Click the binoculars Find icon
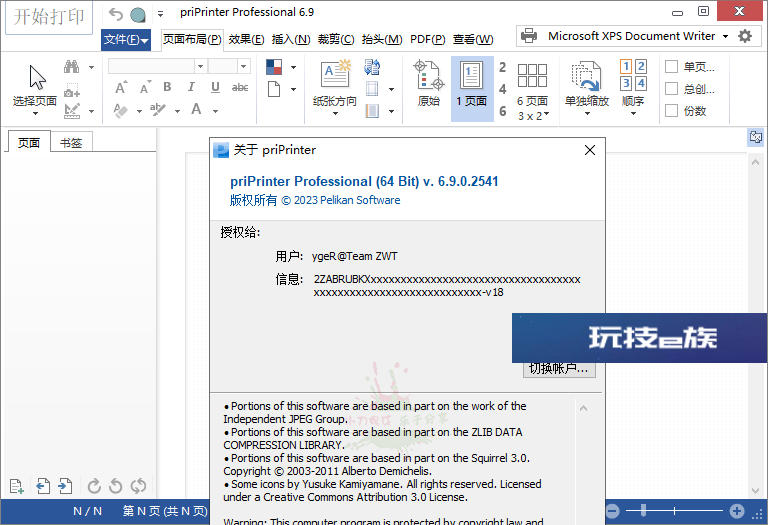Screen dimensions: 768x525 [x=72, y=66]
